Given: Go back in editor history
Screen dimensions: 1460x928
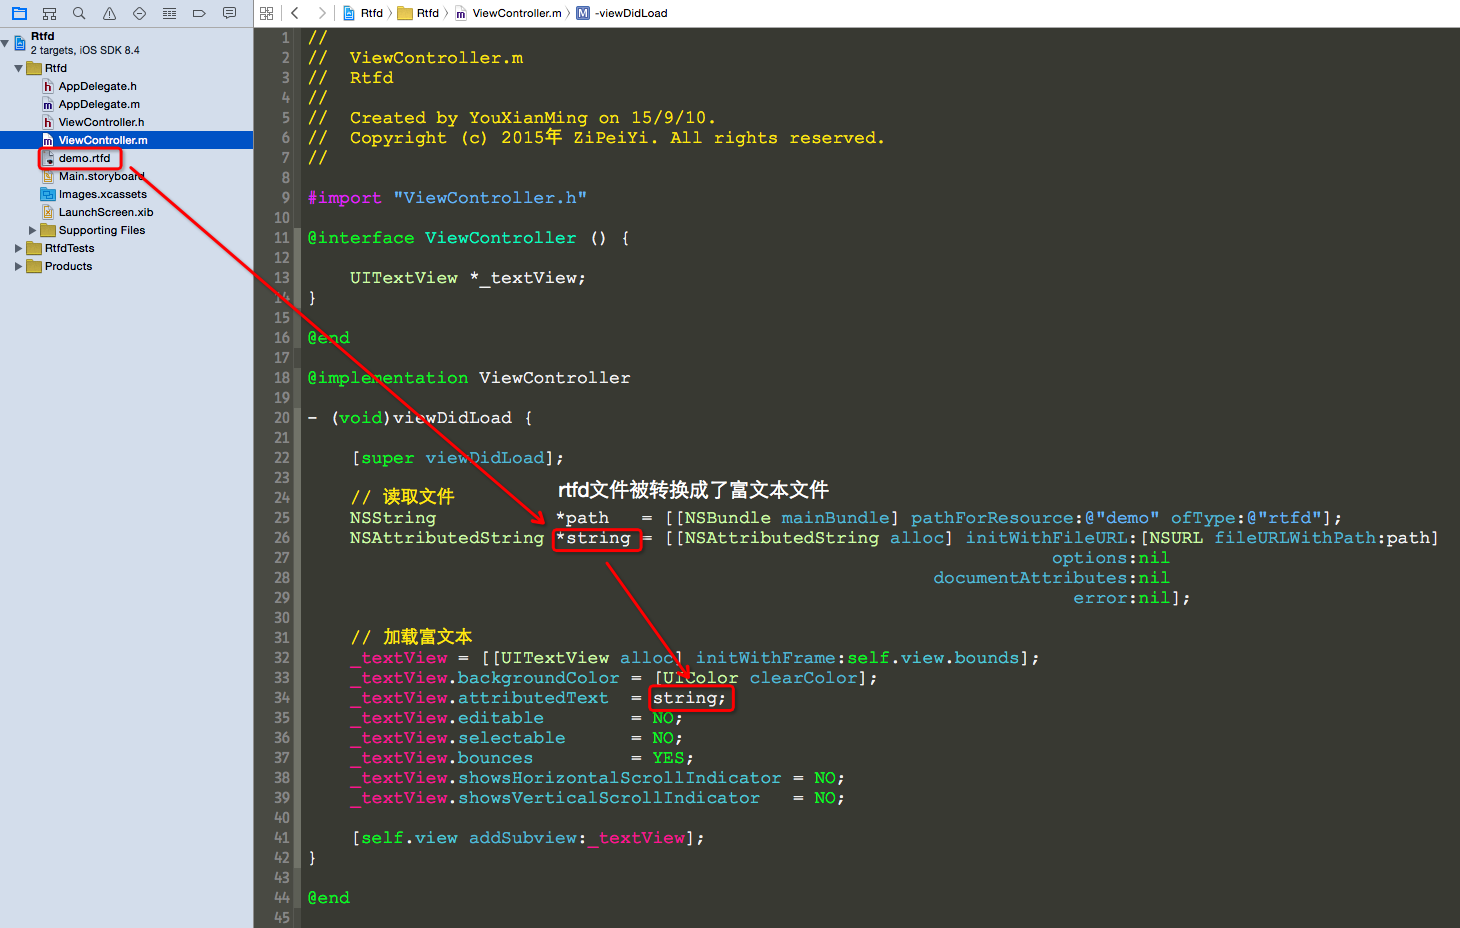Looking at the screenshot, I should [x=295, y=13].
